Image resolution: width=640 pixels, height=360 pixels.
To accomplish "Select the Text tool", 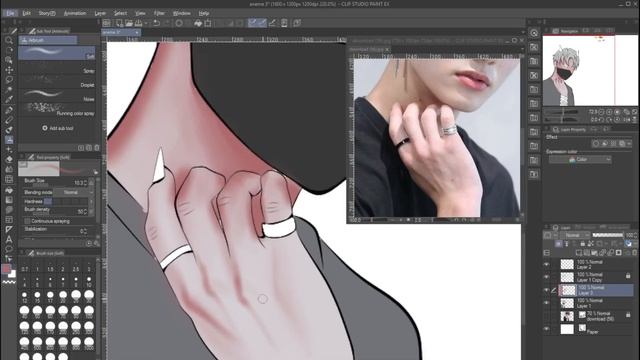I will [x=9, y=240].
